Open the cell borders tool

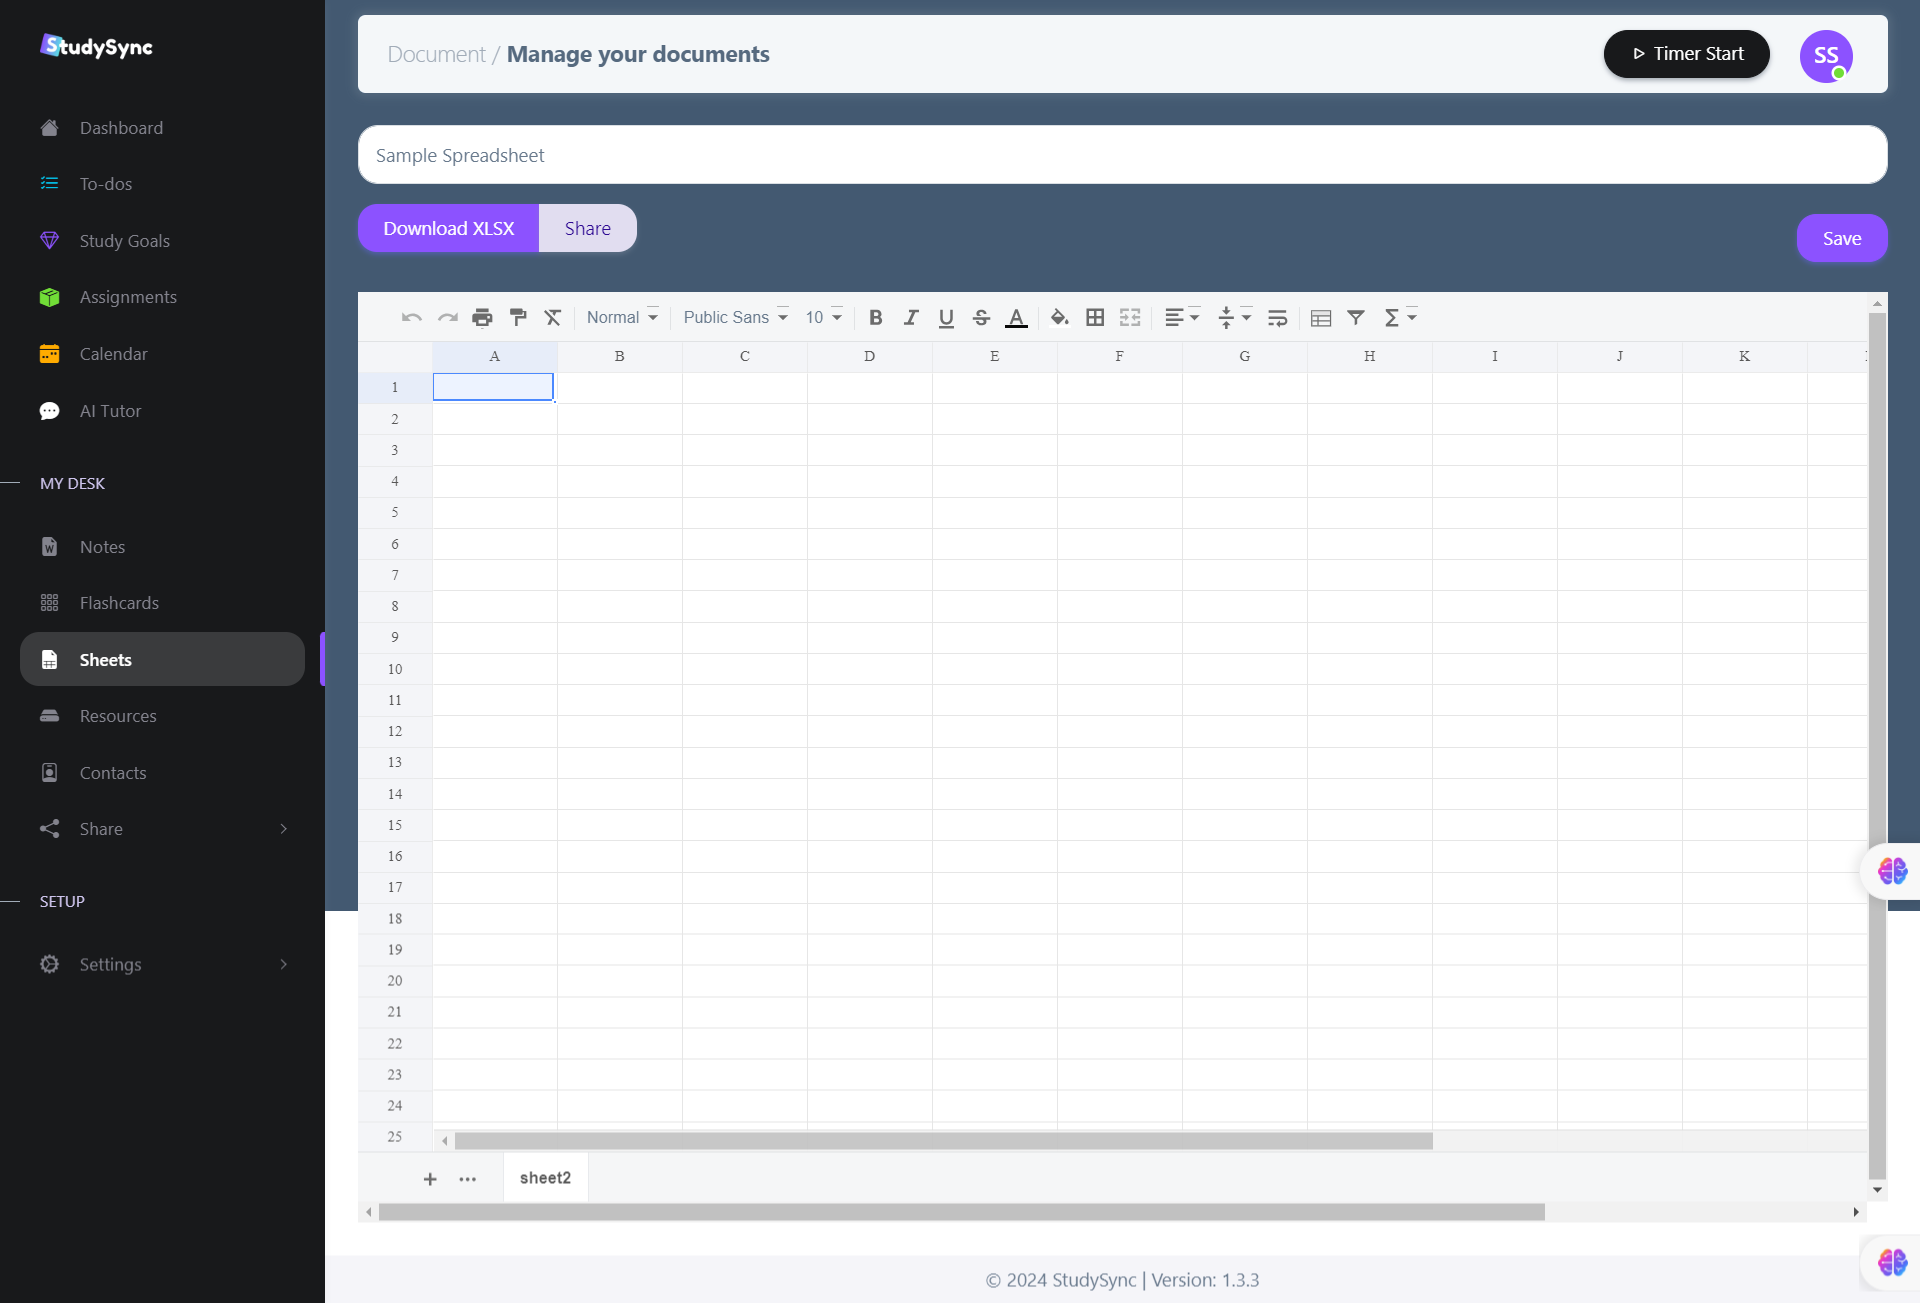pyautogui.click(x=1095, y=318)
